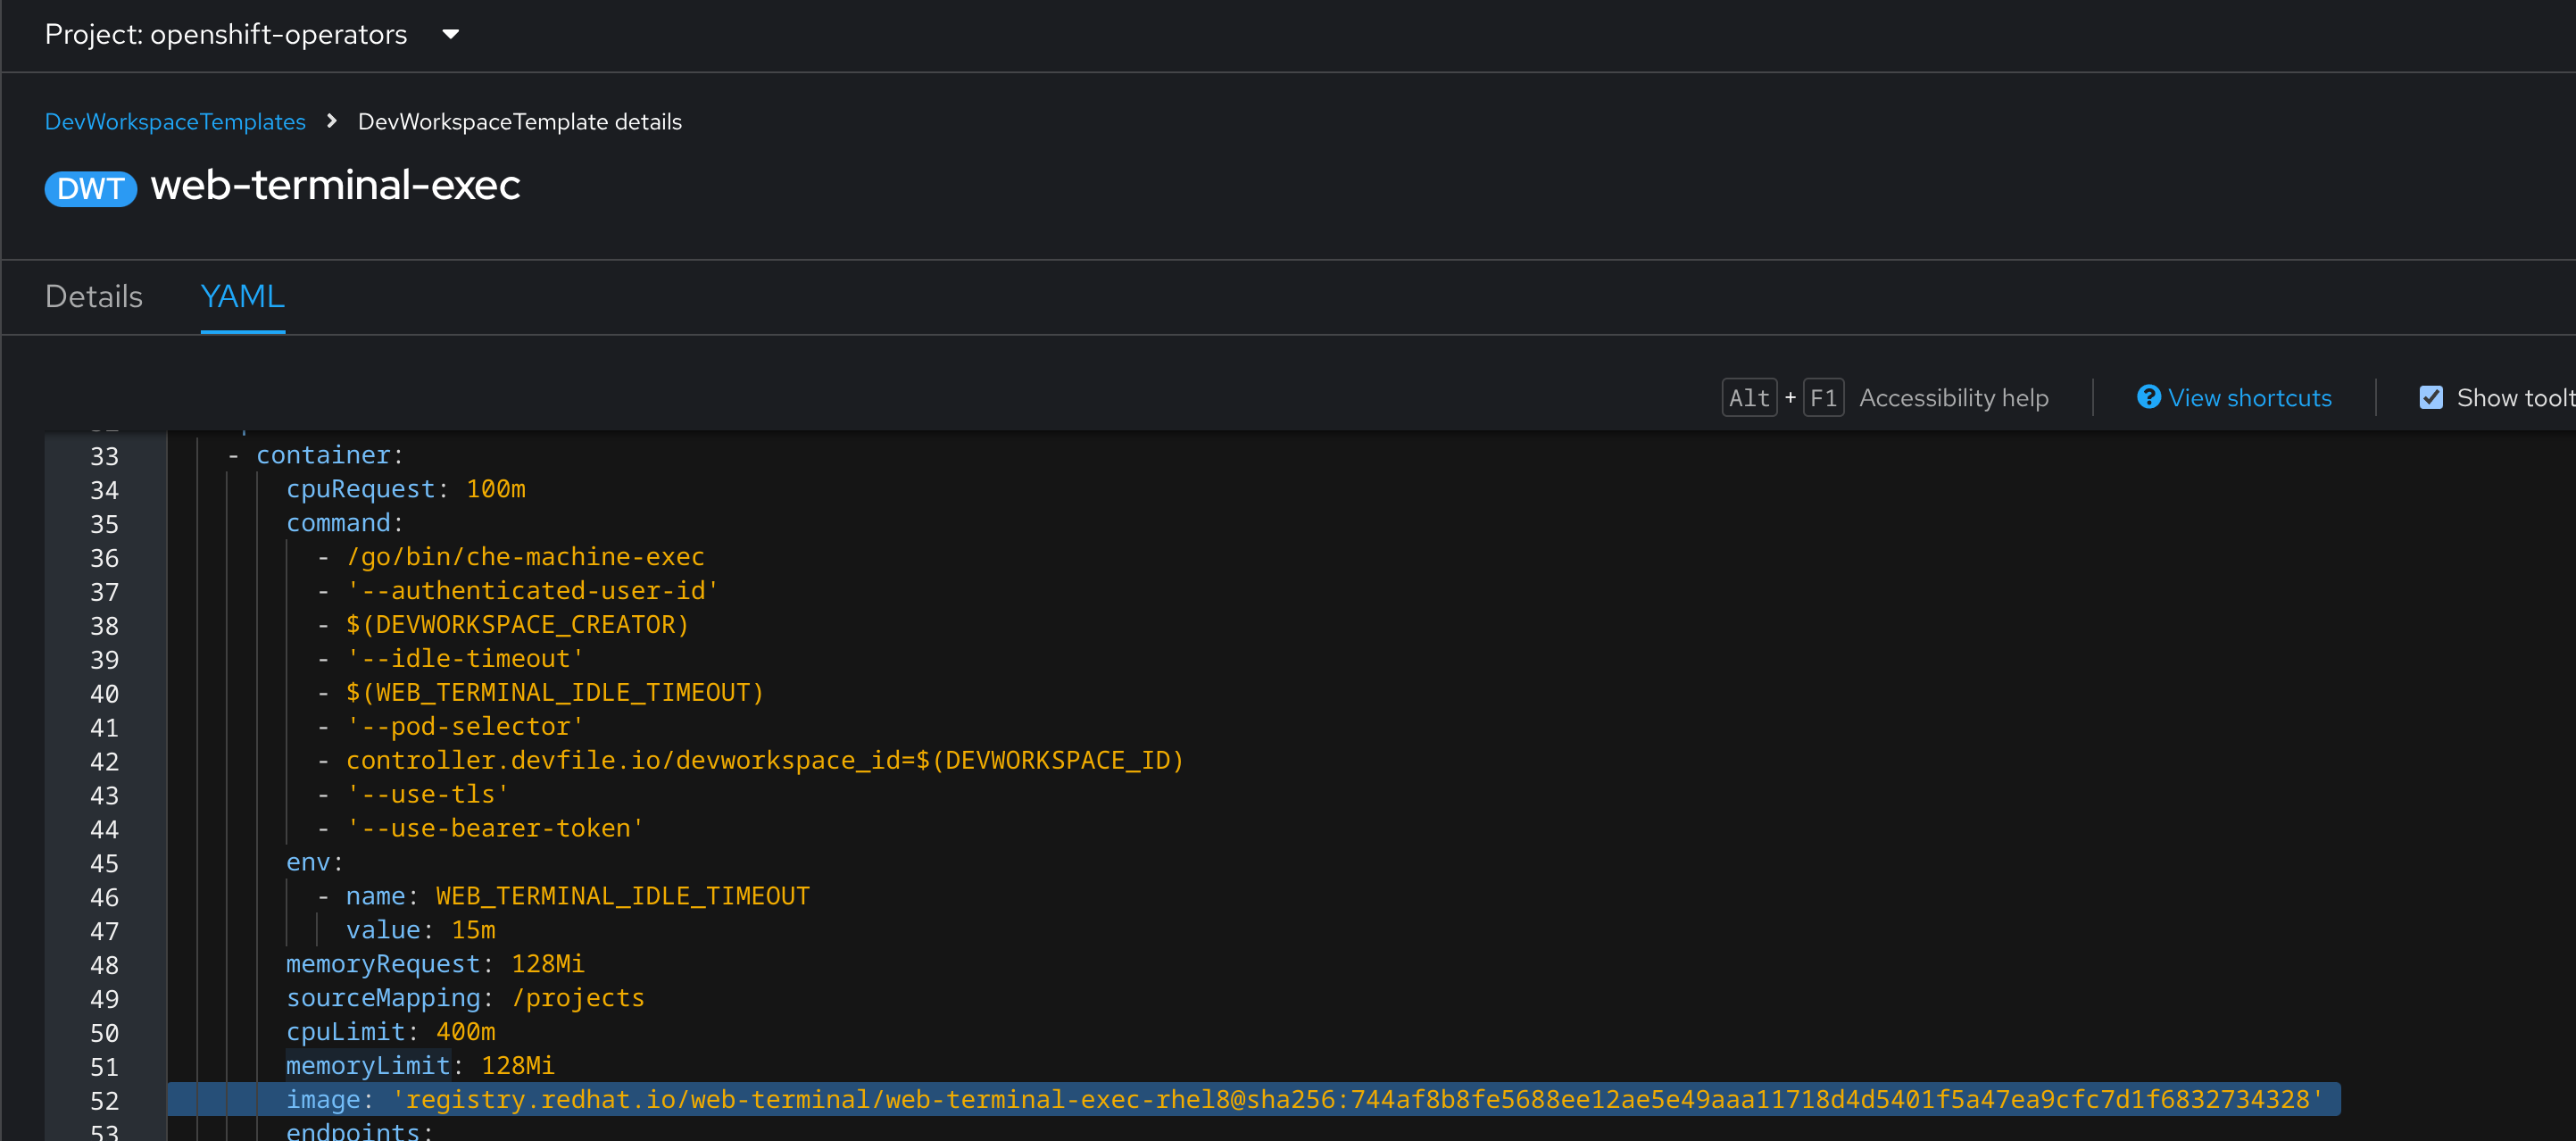Click the Accessibility help text
Image resolution: width=2576 pixels, height=1141 pixels.
(x=1953, y=398)
